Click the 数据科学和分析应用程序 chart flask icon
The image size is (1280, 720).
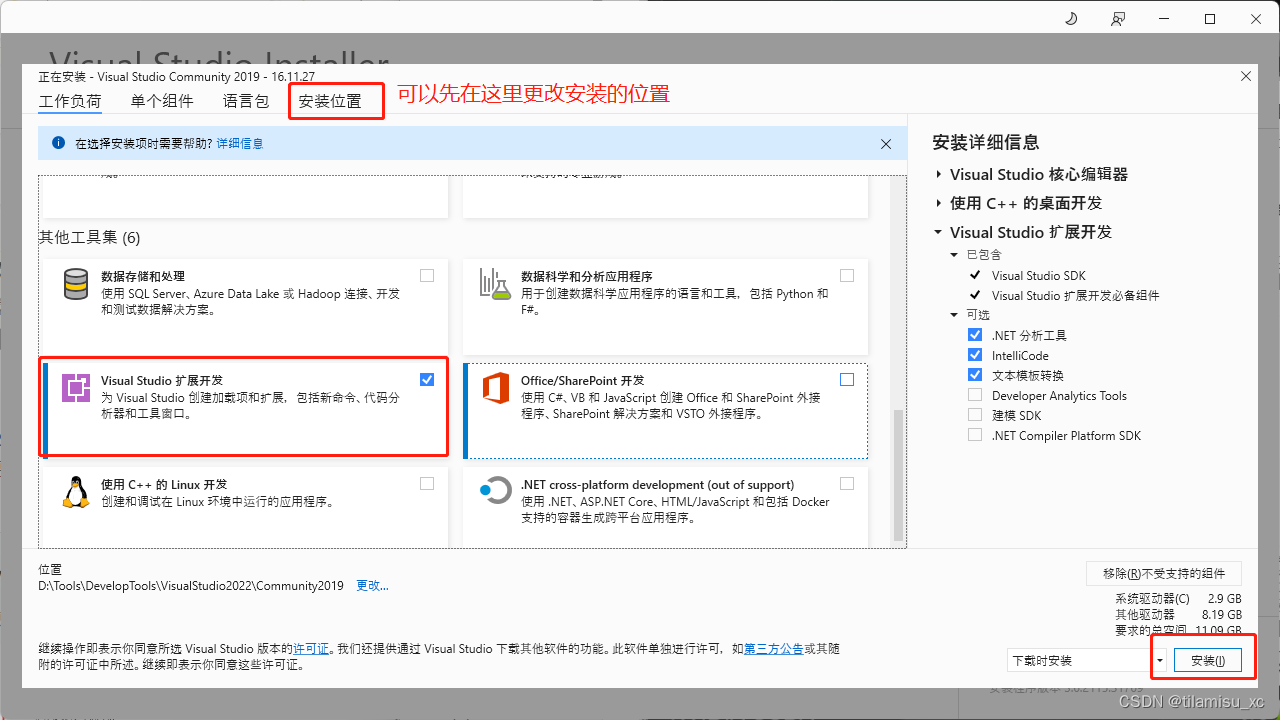point(495,284)
